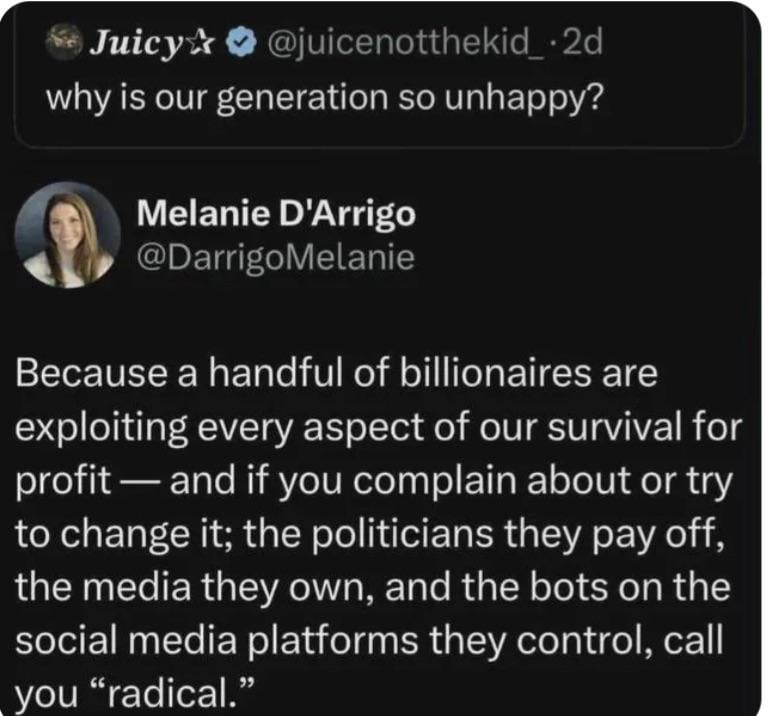Viewport: 772px width, 716px height.
Task: Click the line starting "exploiting every aspect"
Action: (380, 428)
